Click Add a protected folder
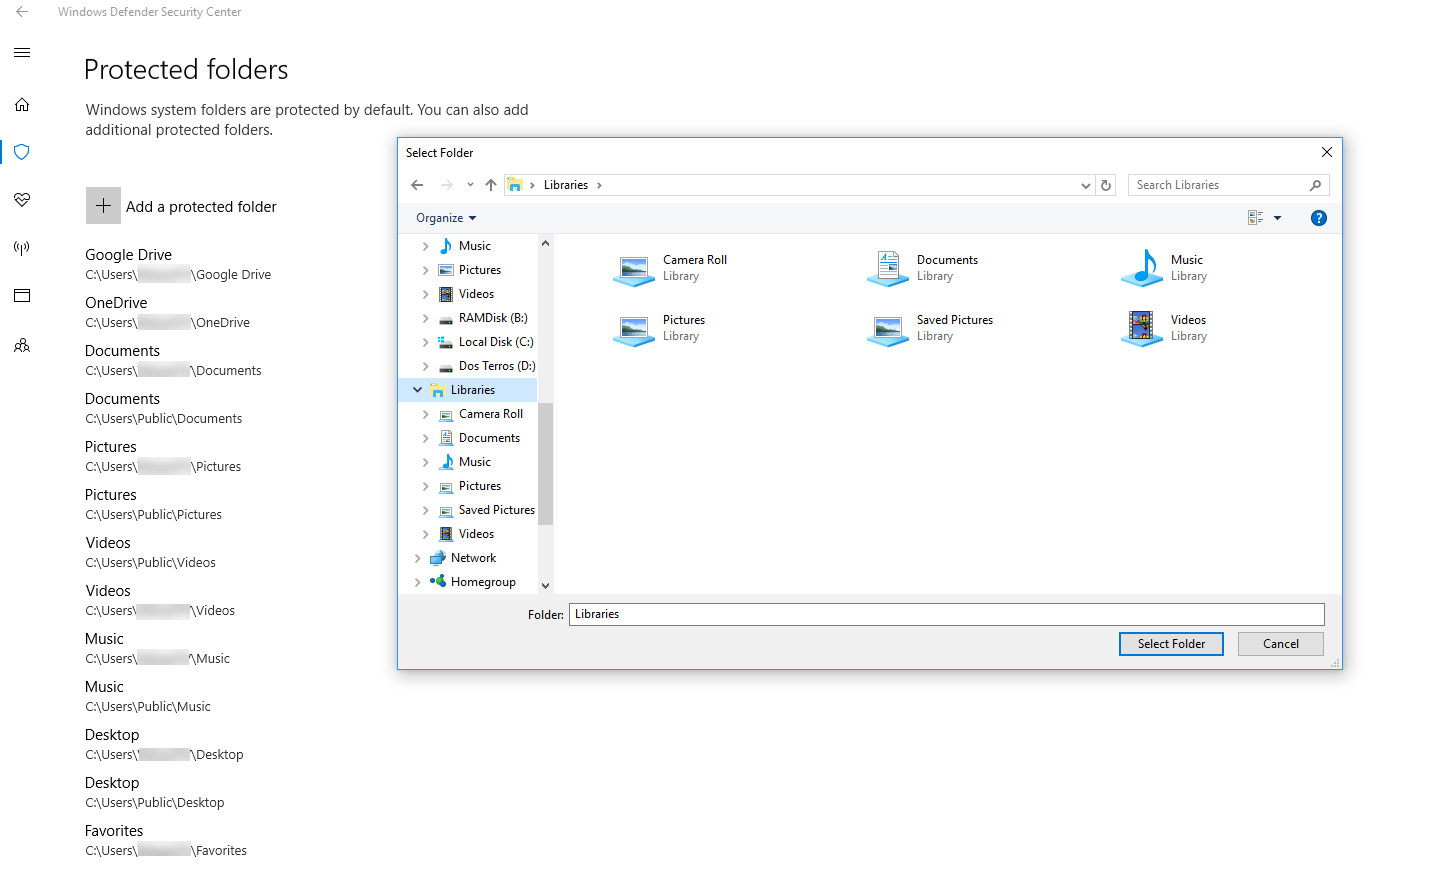Viewport: 1436px width, 876px height. pyautogui.click(x=181, y=206)
